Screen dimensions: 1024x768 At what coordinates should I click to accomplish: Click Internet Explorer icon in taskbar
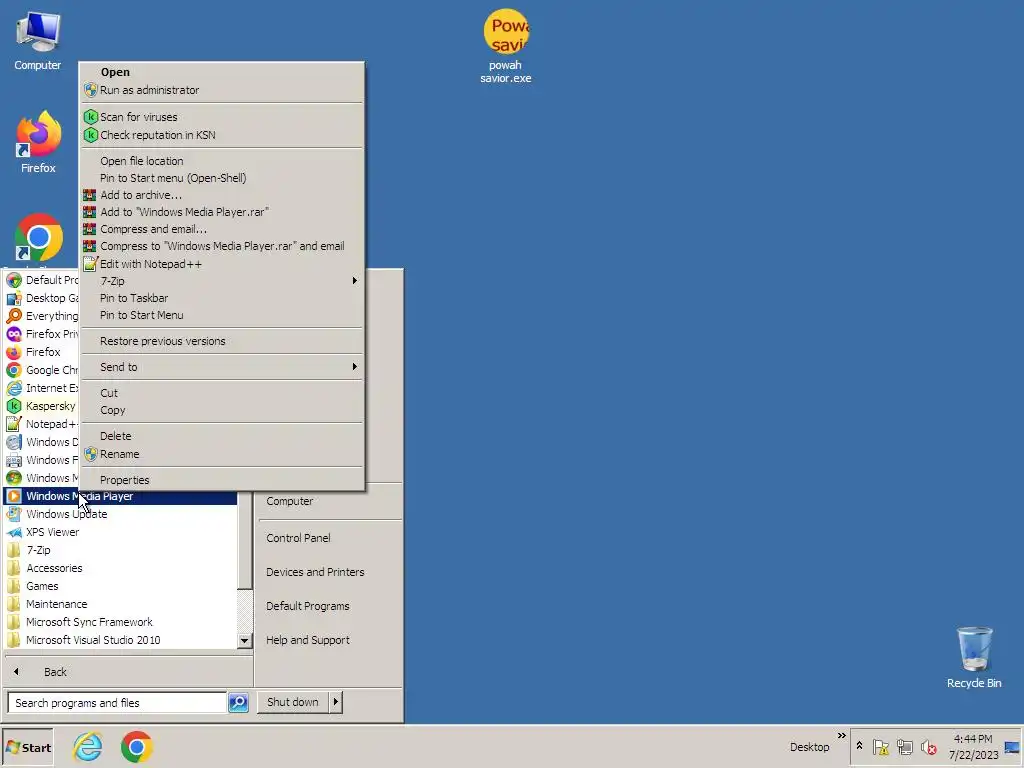pos(88,746)
